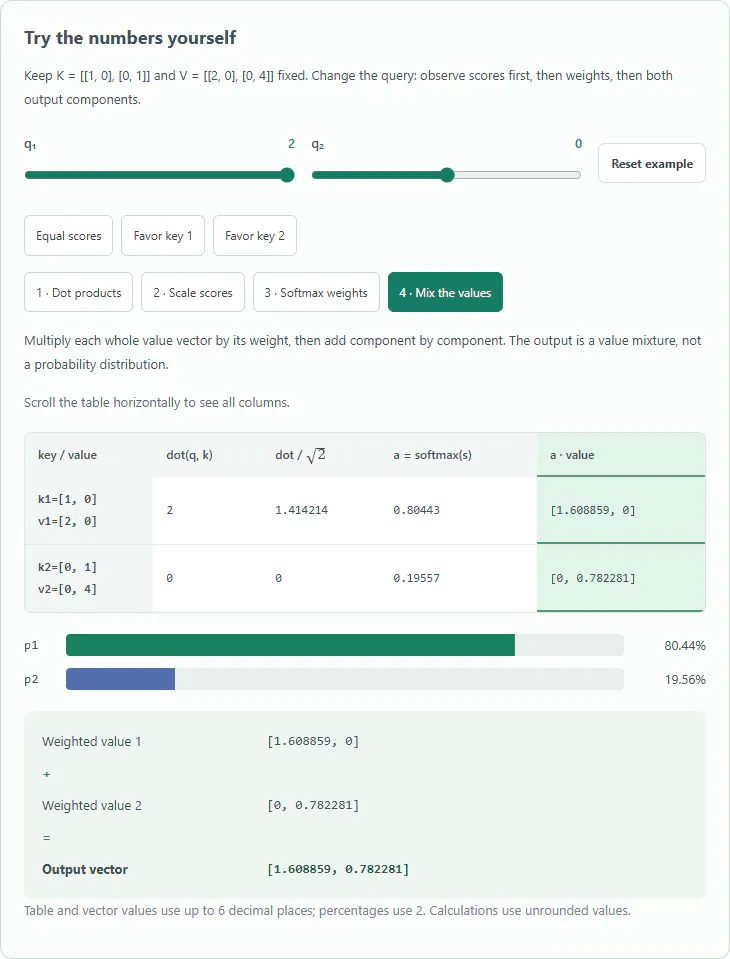Viewport: 730px width, 959px height.
Task: Click the 'Weighted value 2' label
Action: [x=92, y=805]
